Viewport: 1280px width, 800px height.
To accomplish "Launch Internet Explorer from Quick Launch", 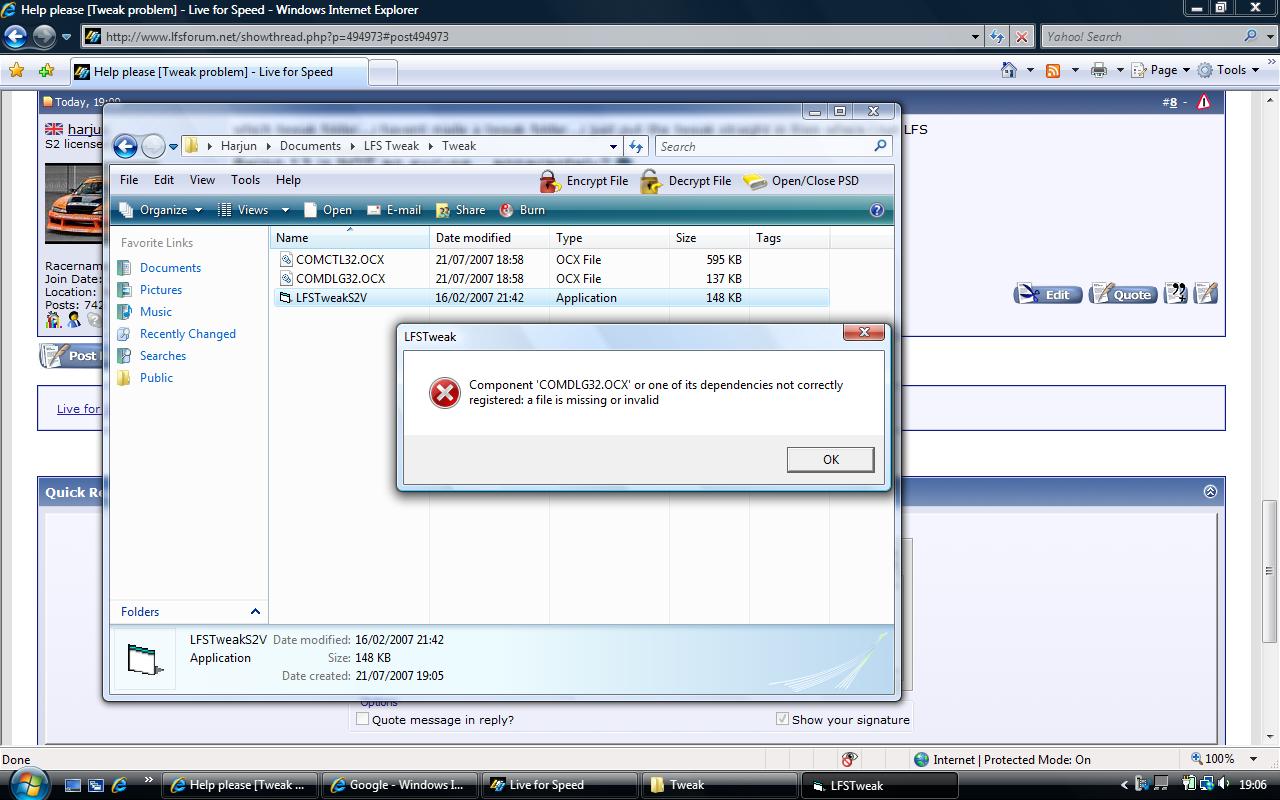I will (x=119, y=785).
